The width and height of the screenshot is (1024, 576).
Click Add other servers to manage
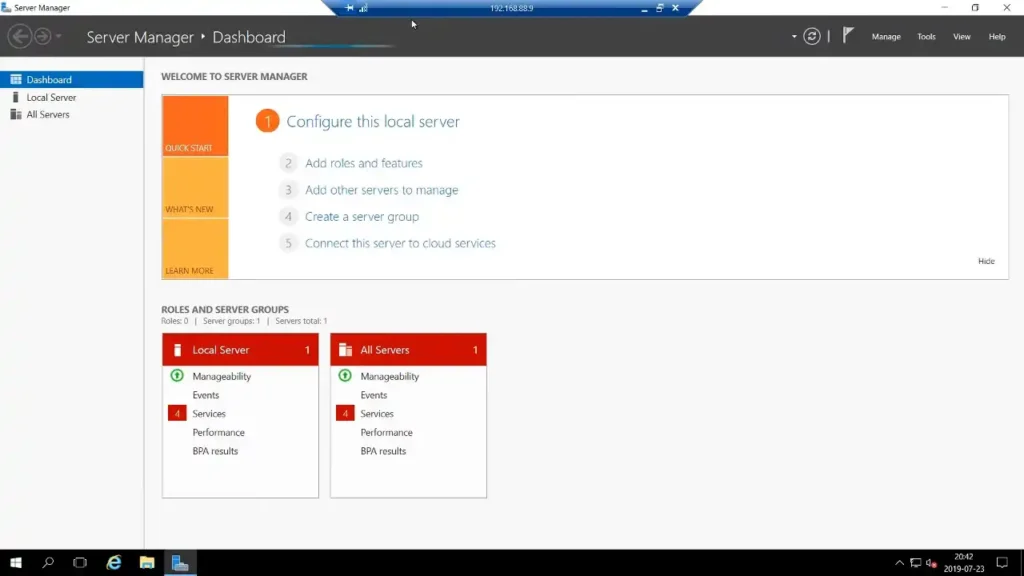tap(381, 190)
